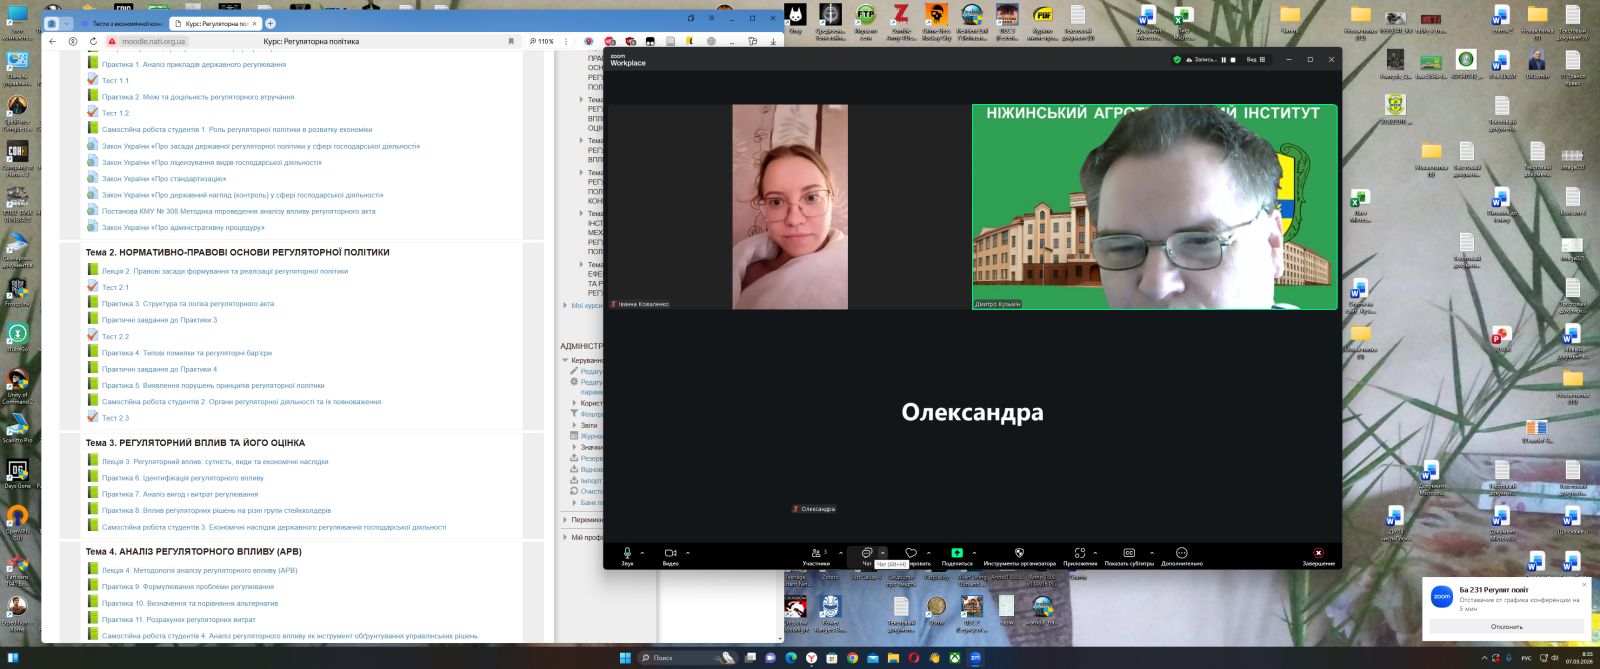
Task: Open Инструменты организатора shield icon
Action: pos(1019,553)
